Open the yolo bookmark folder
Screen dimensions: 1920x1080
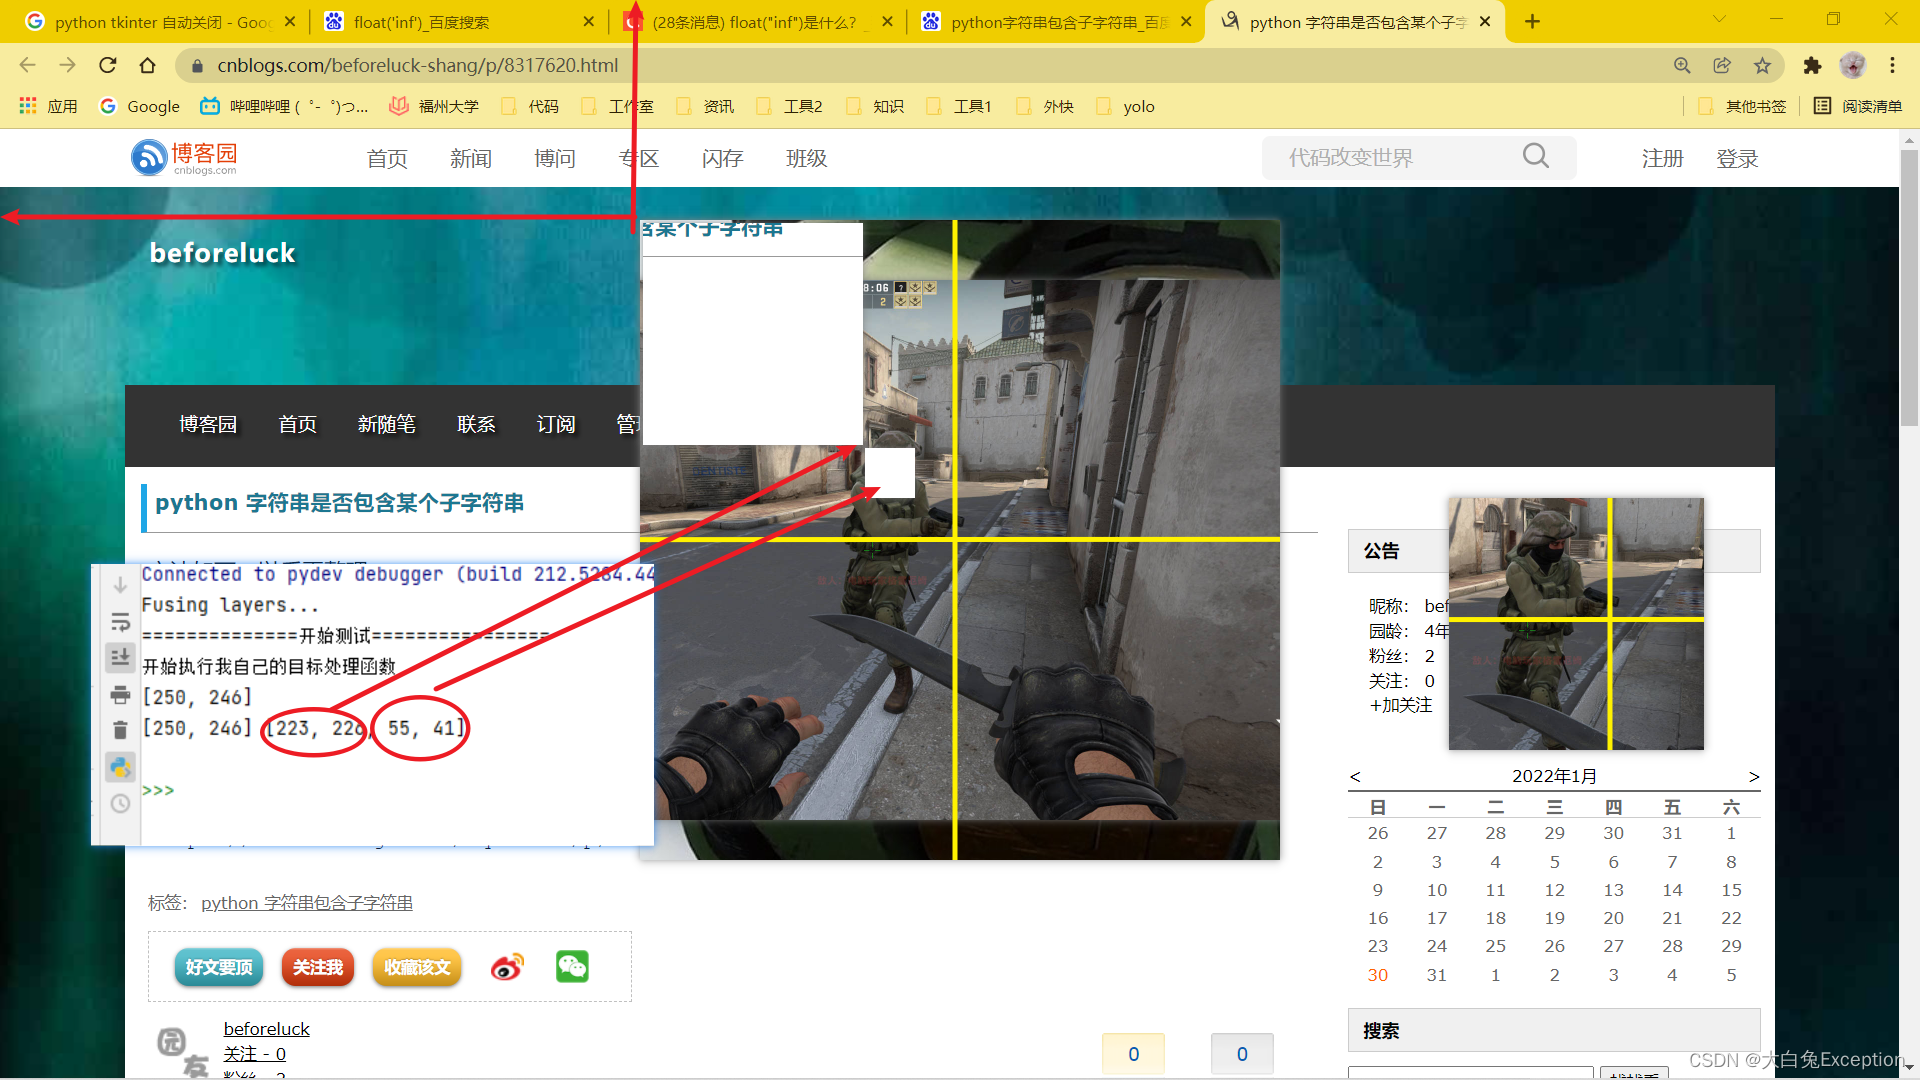click(x=1126, y=106)
